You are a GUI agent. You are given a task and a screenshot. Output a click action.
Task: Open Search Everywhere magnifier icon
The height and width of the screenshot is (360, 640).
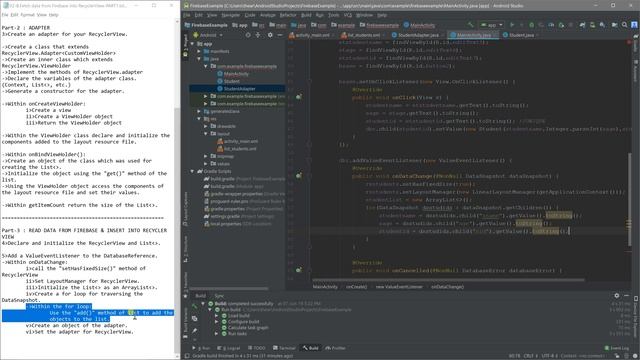click(x=624, y=25)
